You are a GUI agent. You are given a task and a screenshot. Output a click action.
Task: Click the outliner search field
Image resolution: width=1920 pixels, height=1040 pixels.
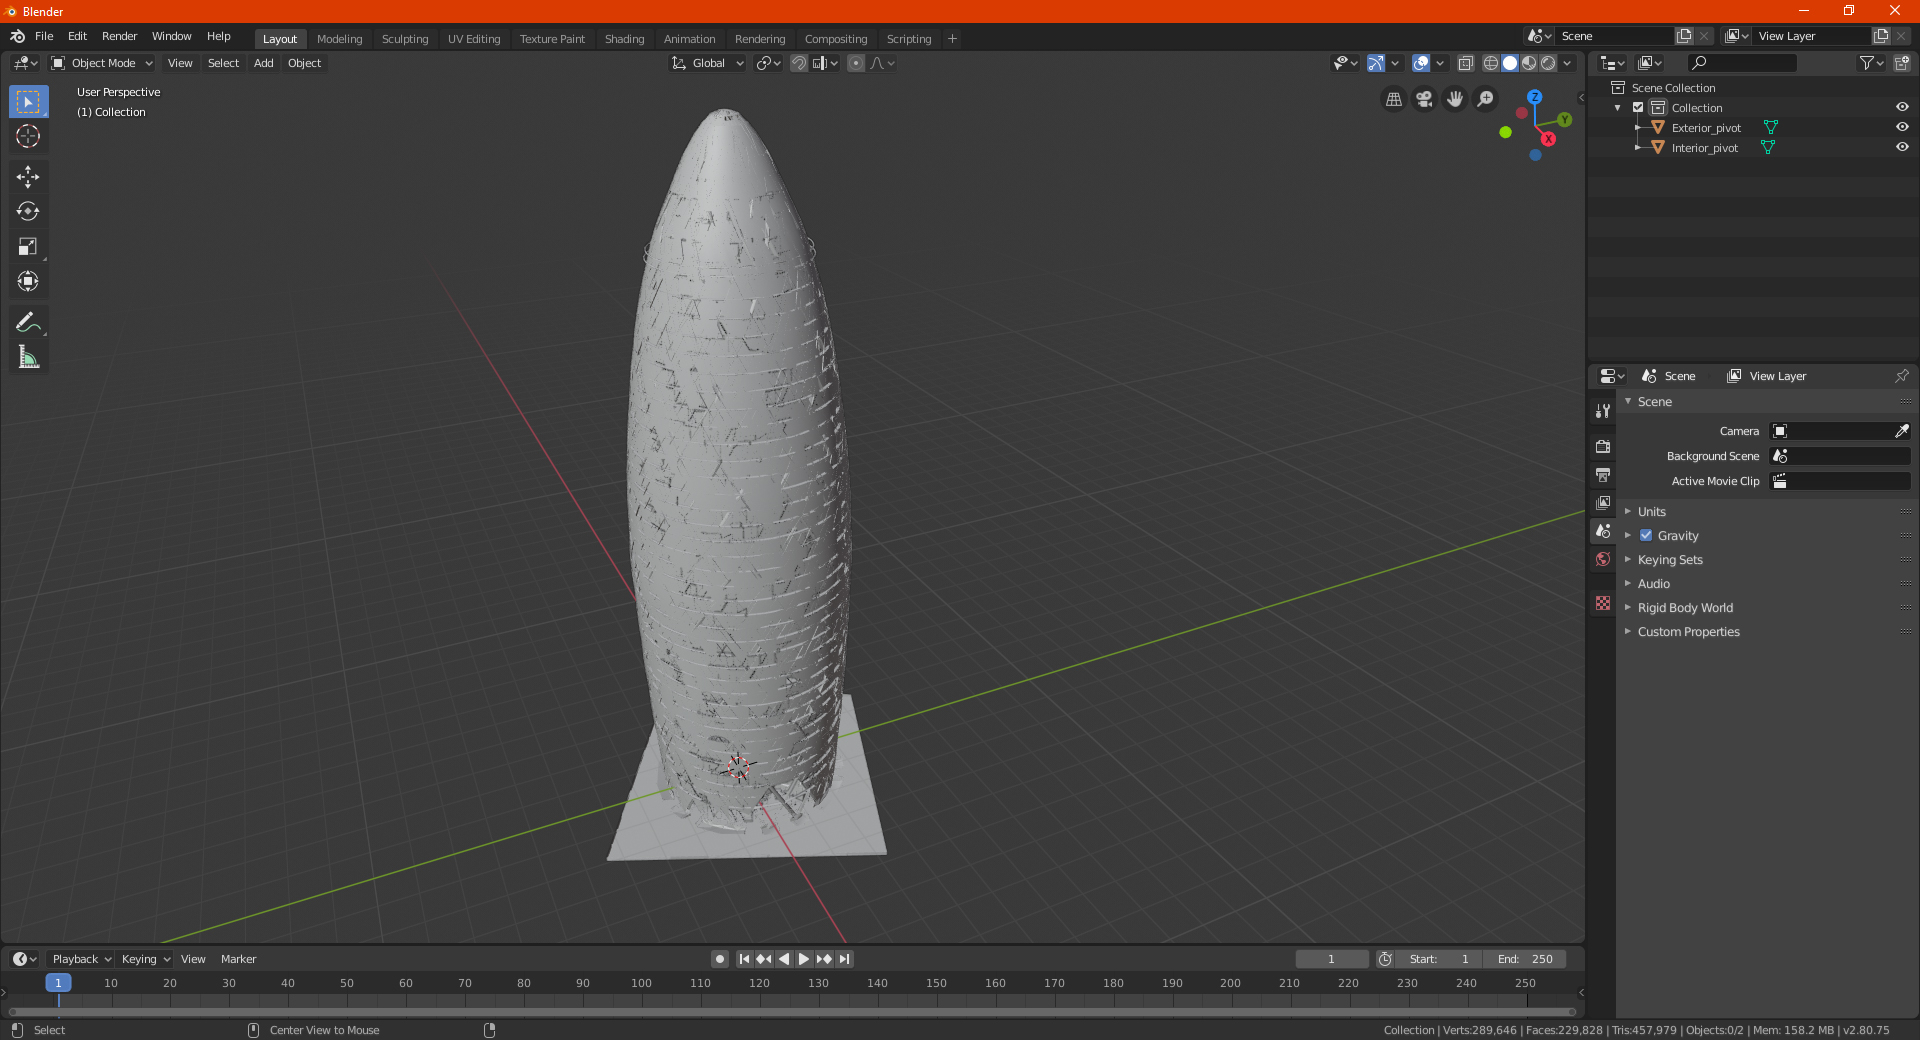tap(1742, 63)
